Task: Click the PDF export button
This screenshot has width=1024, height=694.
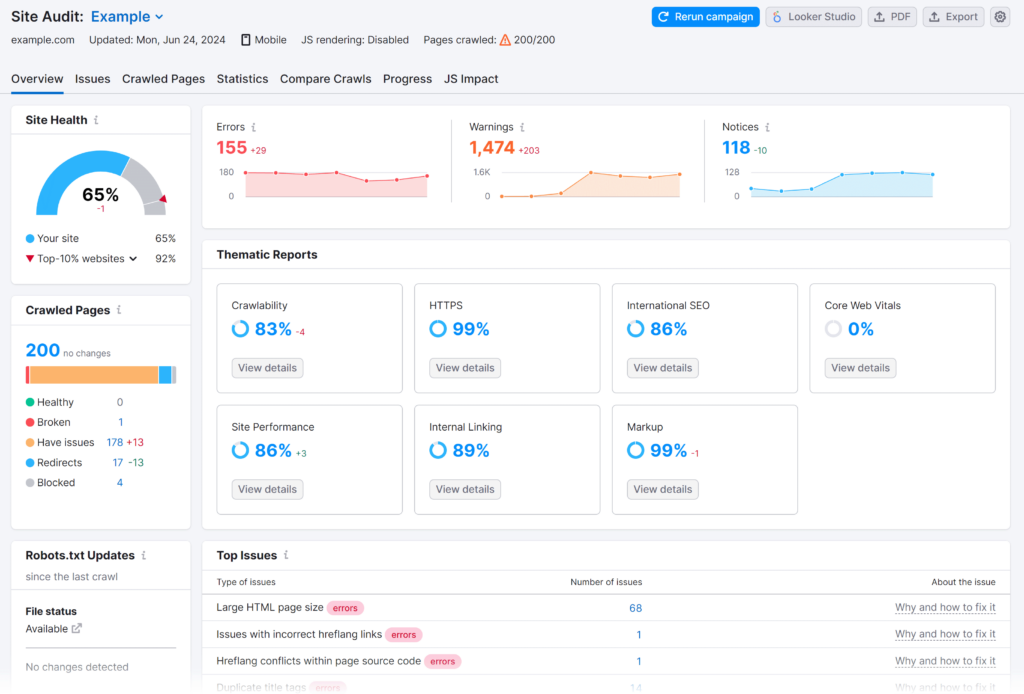Action: (892, 17)
